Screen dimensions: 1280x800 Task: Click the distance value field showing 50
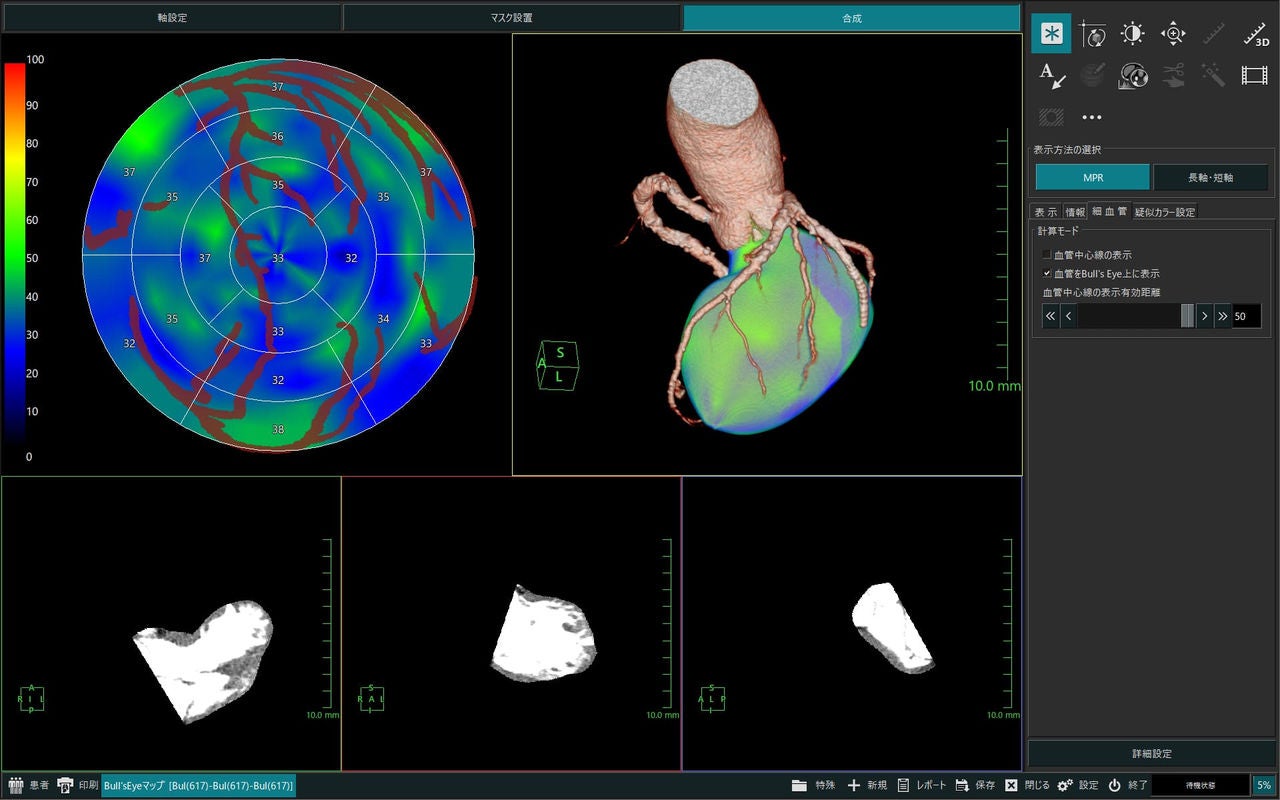point(1247,316)
